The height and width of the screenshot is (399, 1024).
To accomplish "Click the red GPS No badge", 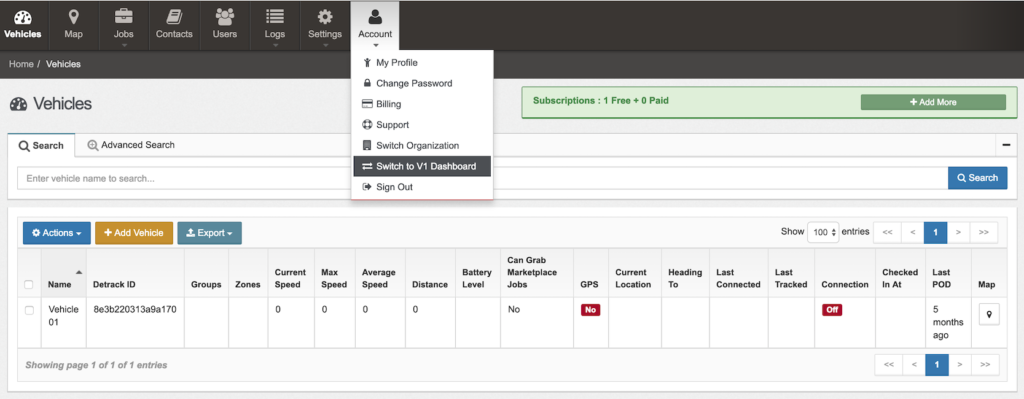I will pyautogui.click(x=590, y=310).
